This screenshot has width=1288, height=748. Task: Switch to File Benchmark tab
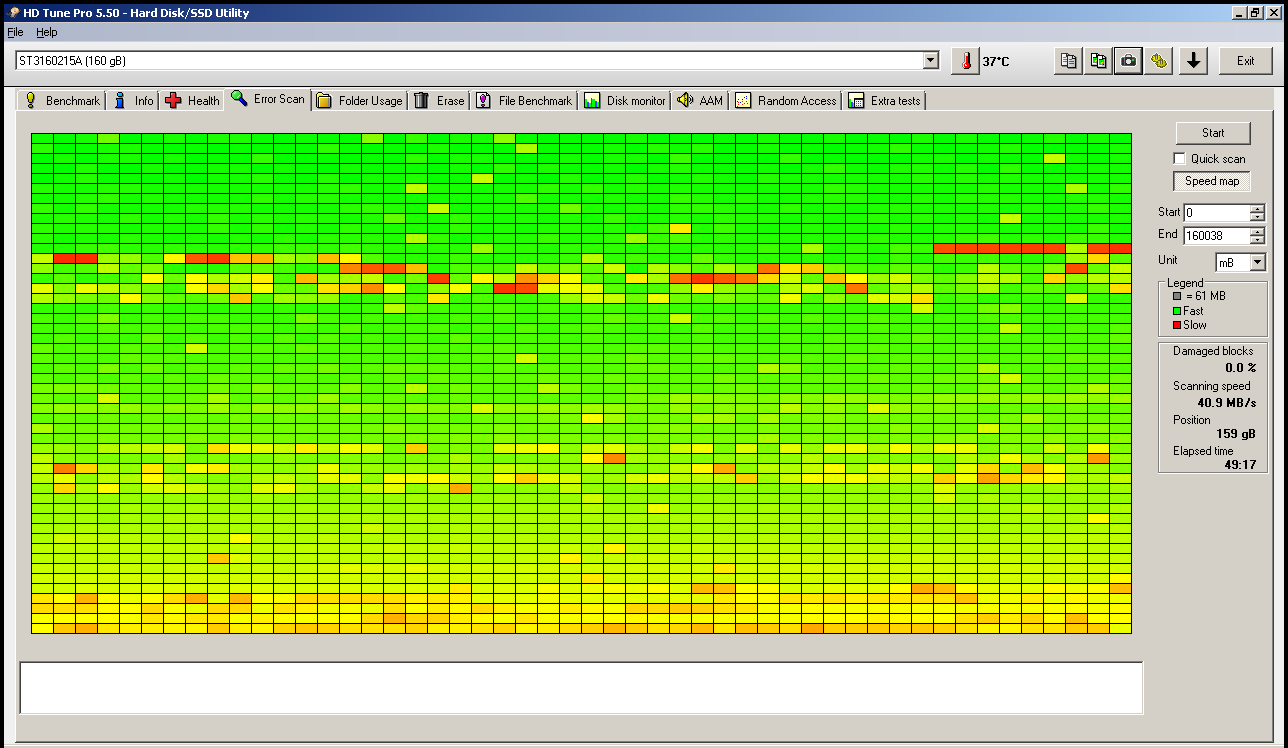(x=524, y=101)
